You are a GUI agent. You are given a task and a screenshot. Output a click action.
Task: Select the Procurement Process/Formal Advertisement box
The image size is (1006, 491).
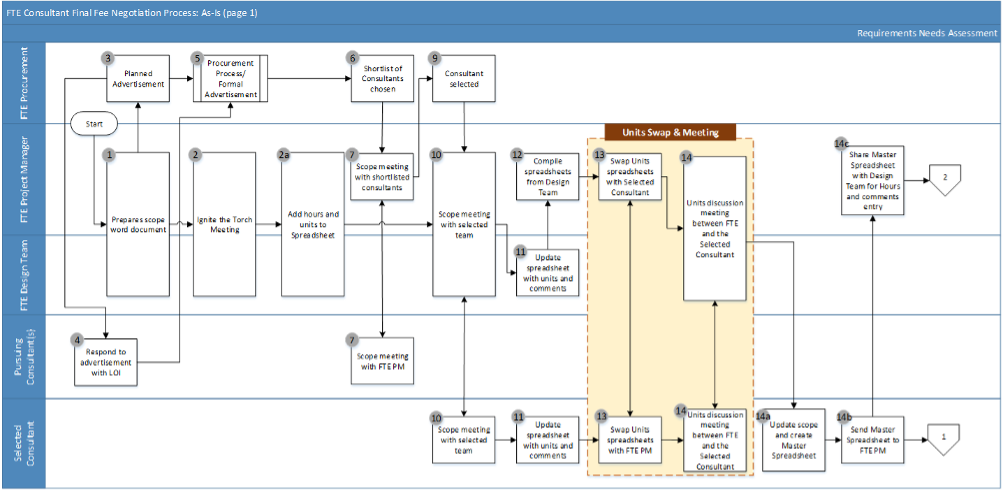[229, 79]
